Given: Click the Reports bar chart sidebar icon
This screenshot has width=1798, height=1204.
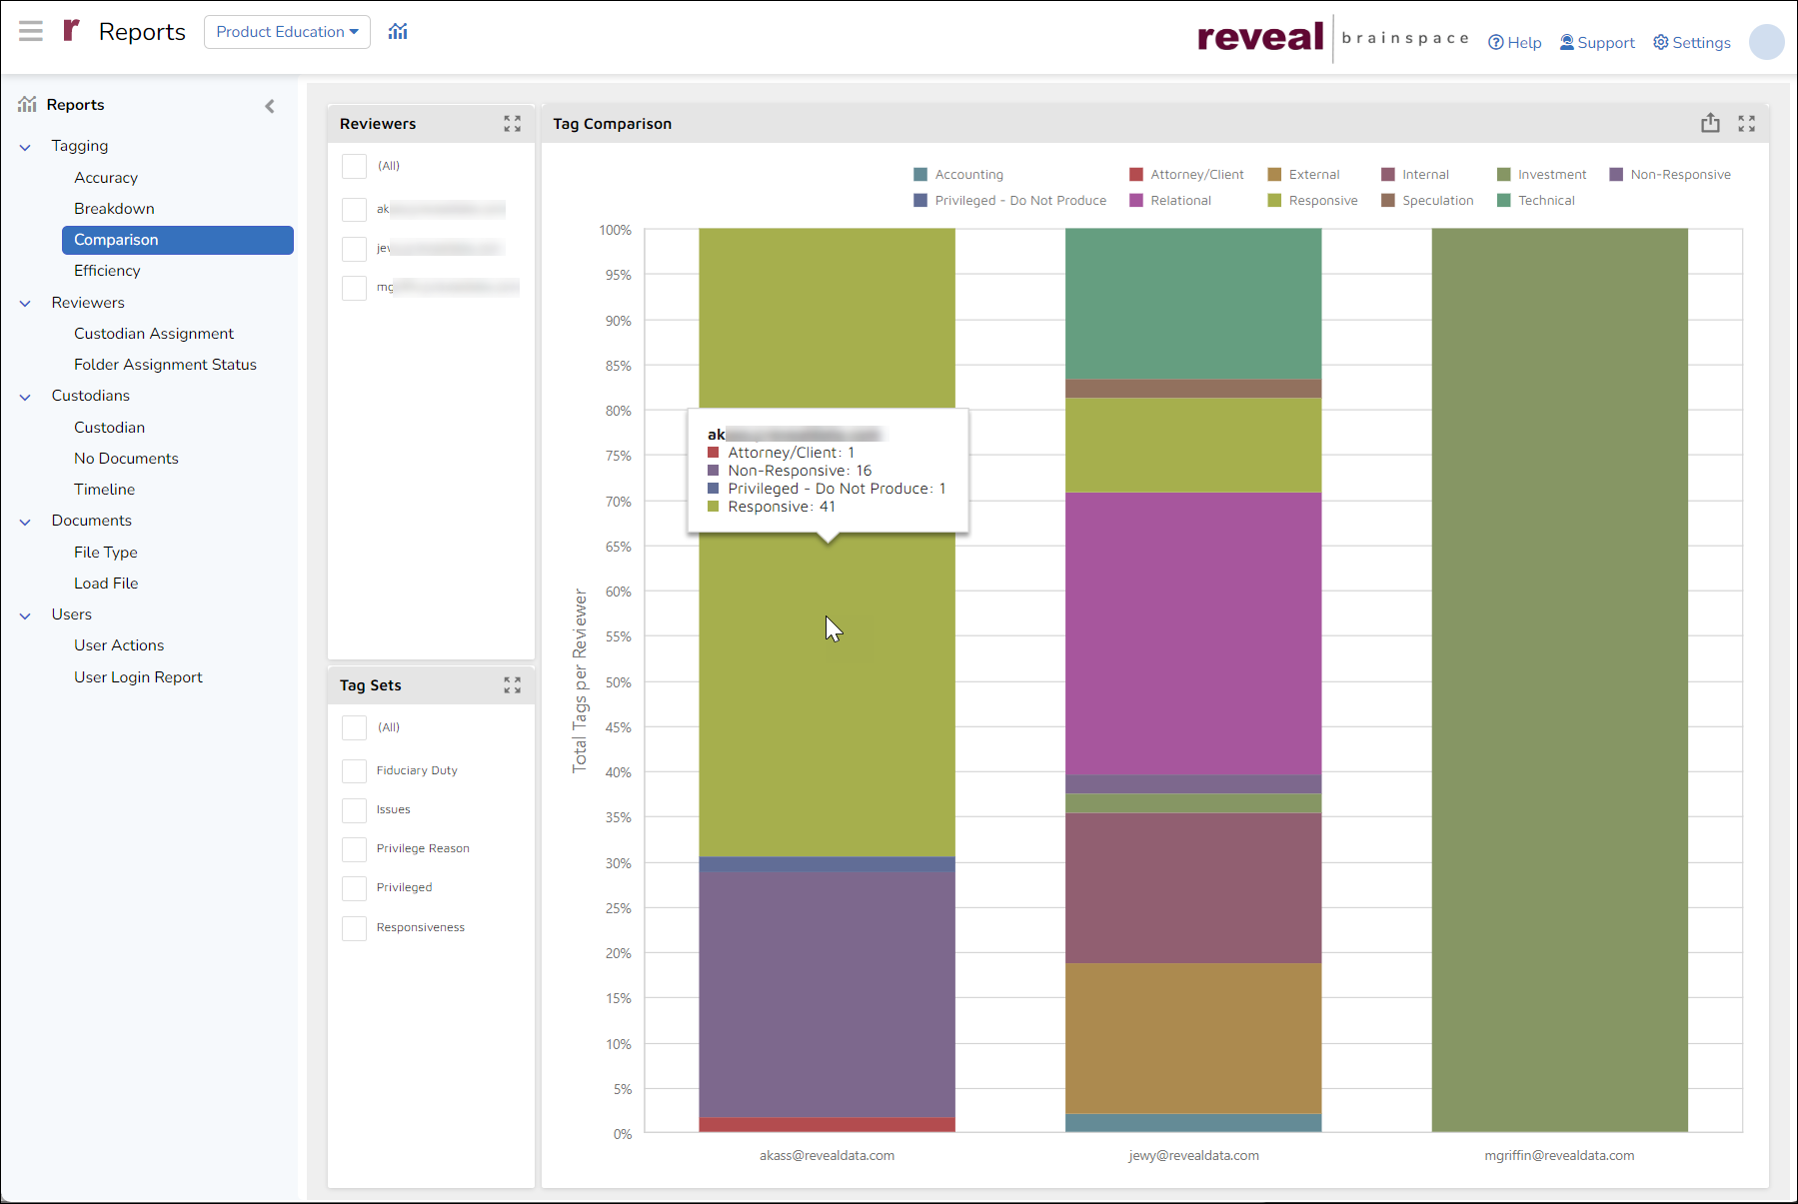Looking at the screenshot, I should [x=27, y=104].
